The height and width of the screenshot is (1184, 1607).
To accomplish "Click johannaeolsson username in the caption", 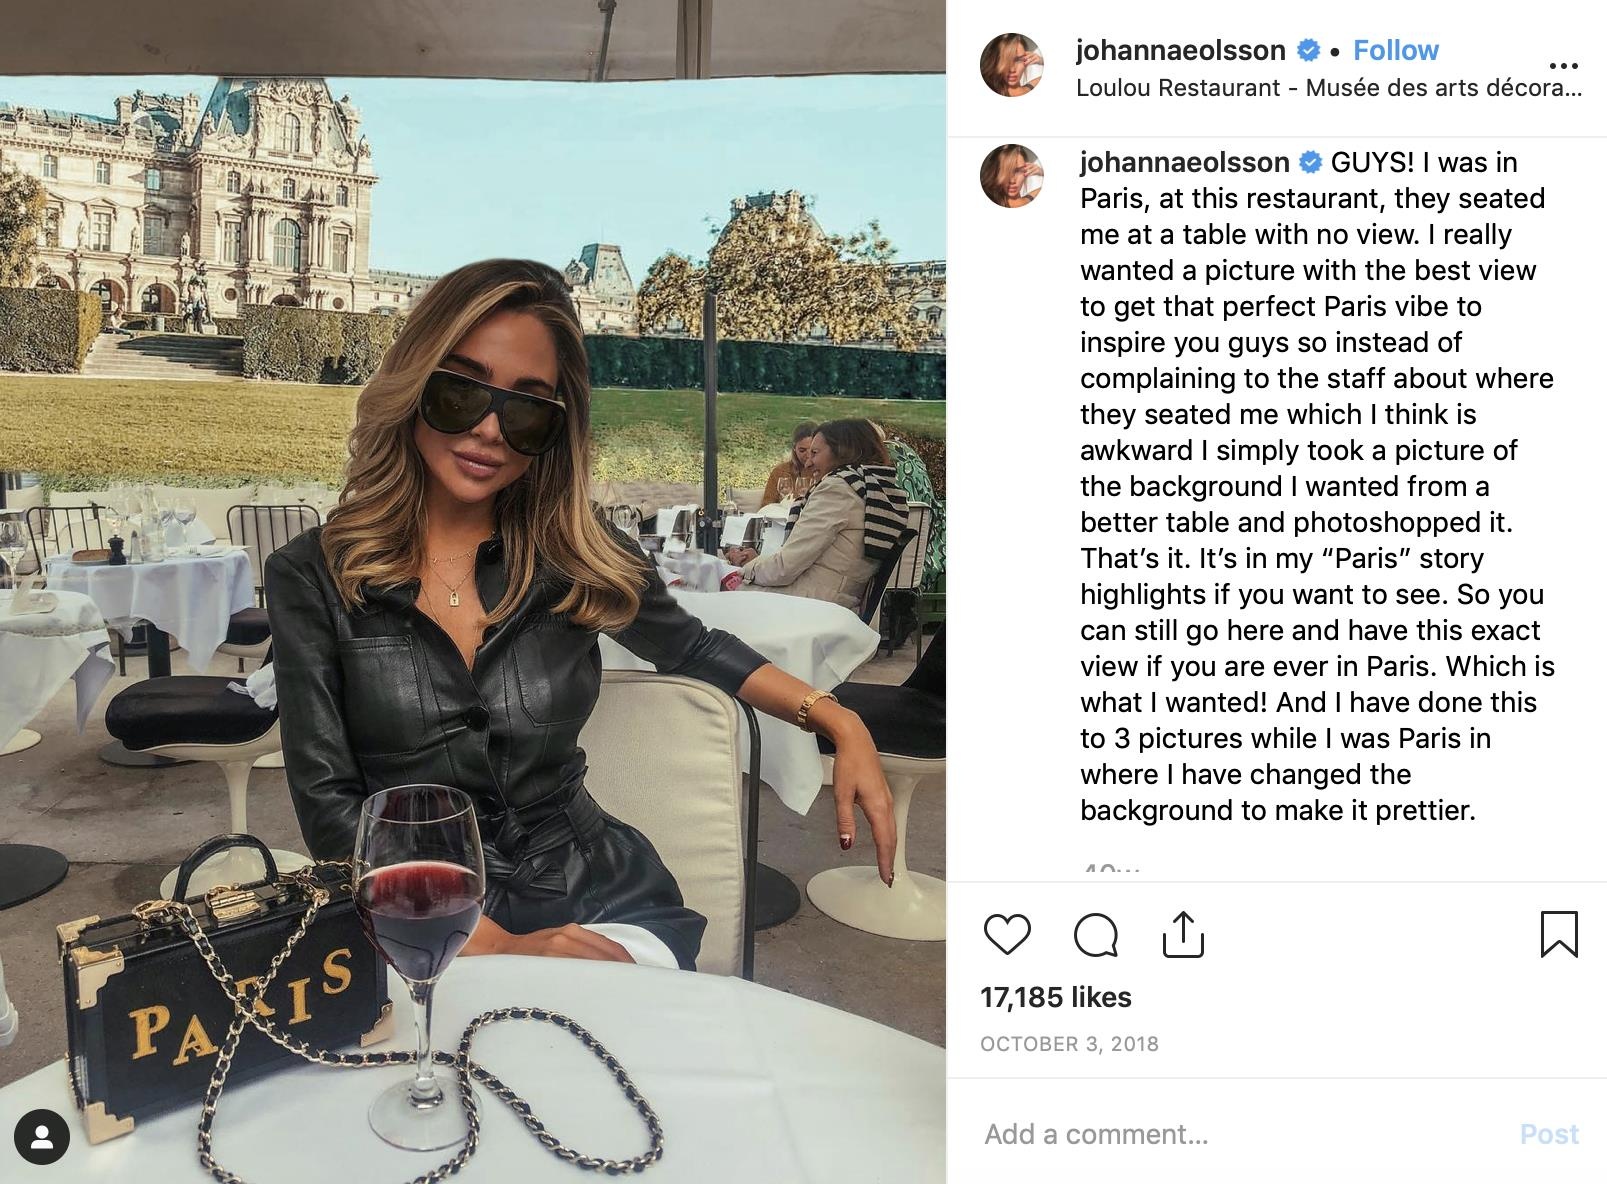I will (1184, 162).
